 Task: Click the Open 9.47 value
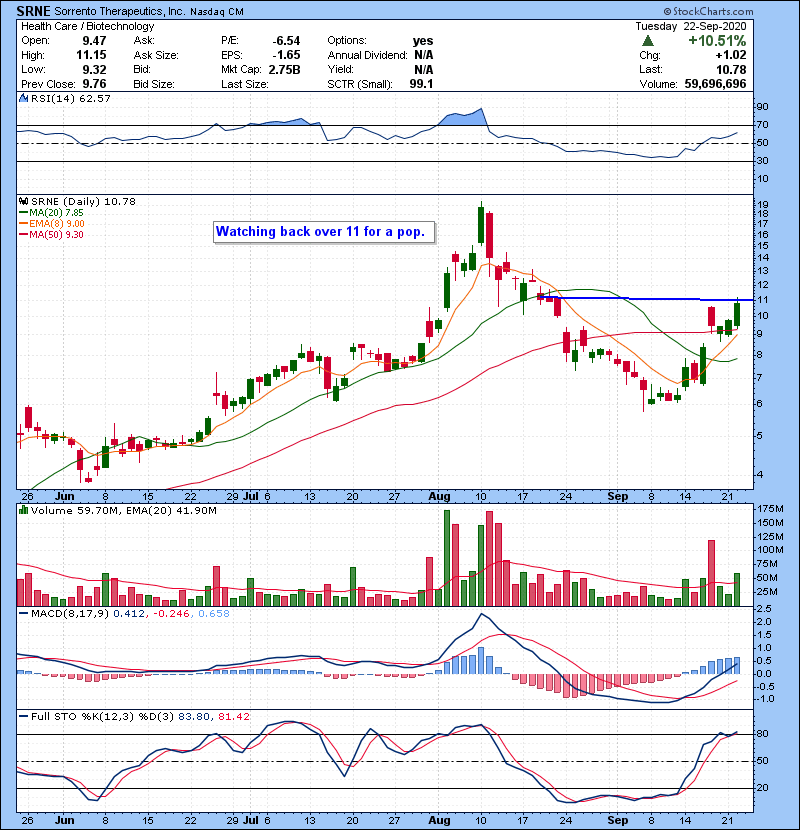pos(94,41)
